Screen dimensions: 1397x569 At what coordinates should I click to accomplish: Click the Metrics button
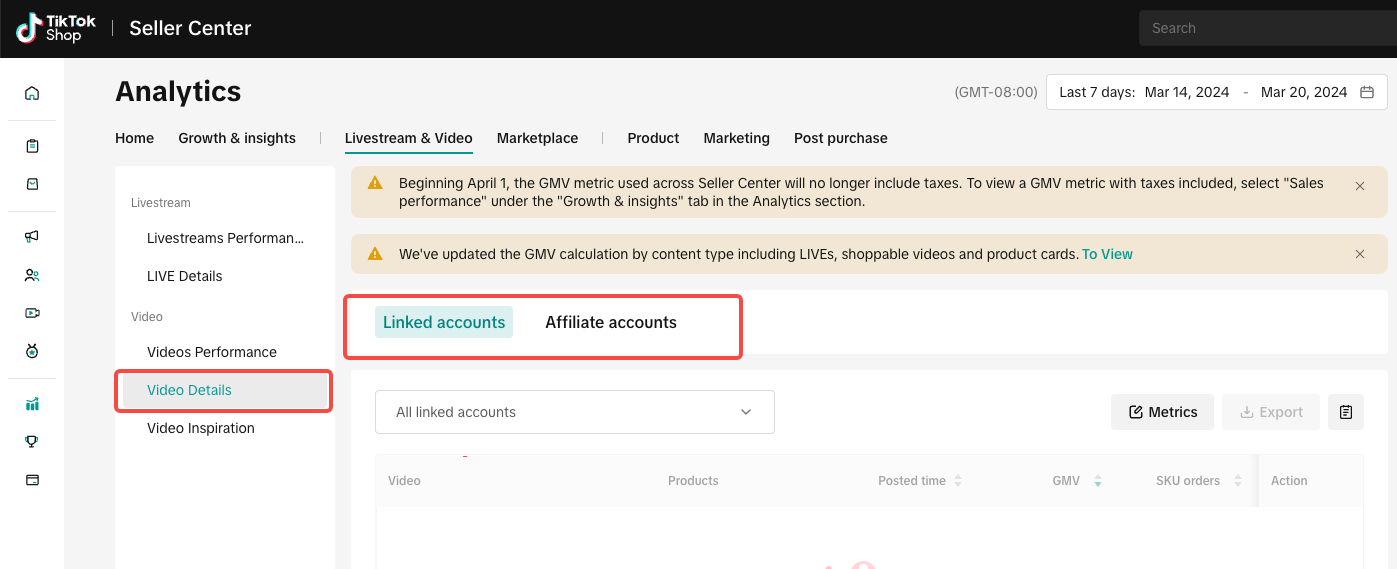(x=1162, y=412)
